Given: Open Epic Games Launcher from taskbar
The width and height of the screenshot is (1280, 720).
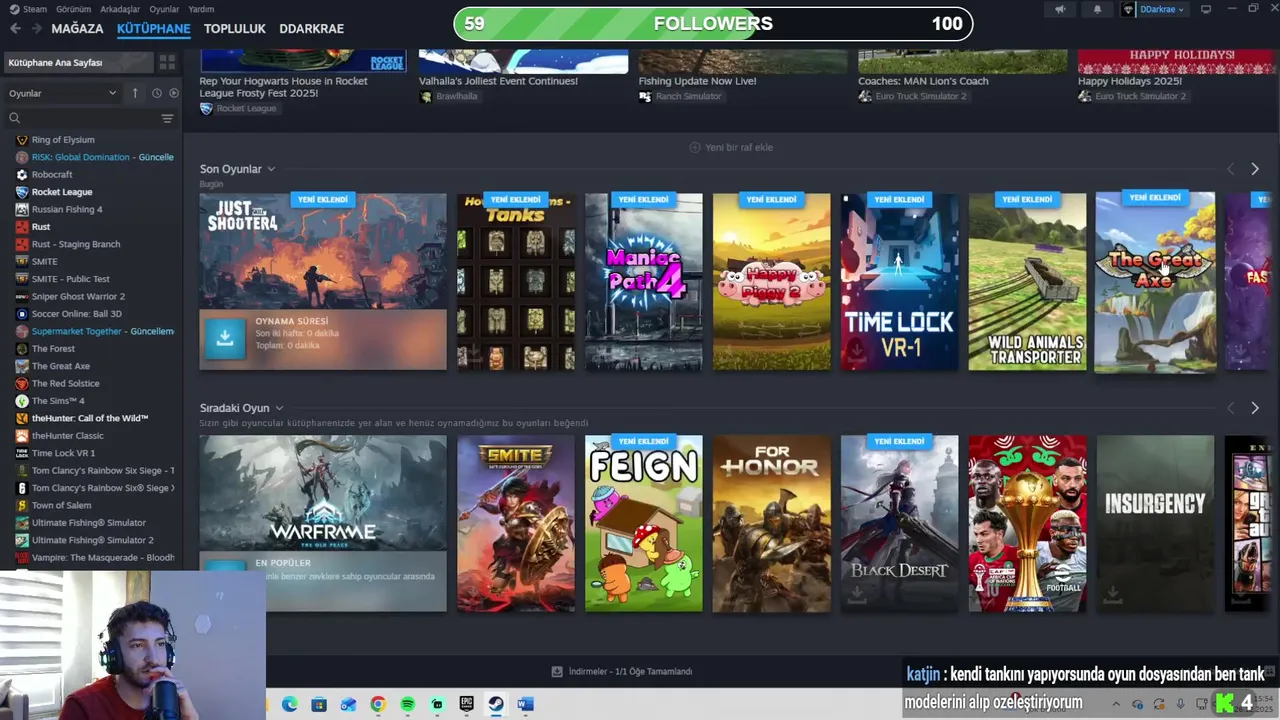Looking at the screenshot, I should (466, 704).
